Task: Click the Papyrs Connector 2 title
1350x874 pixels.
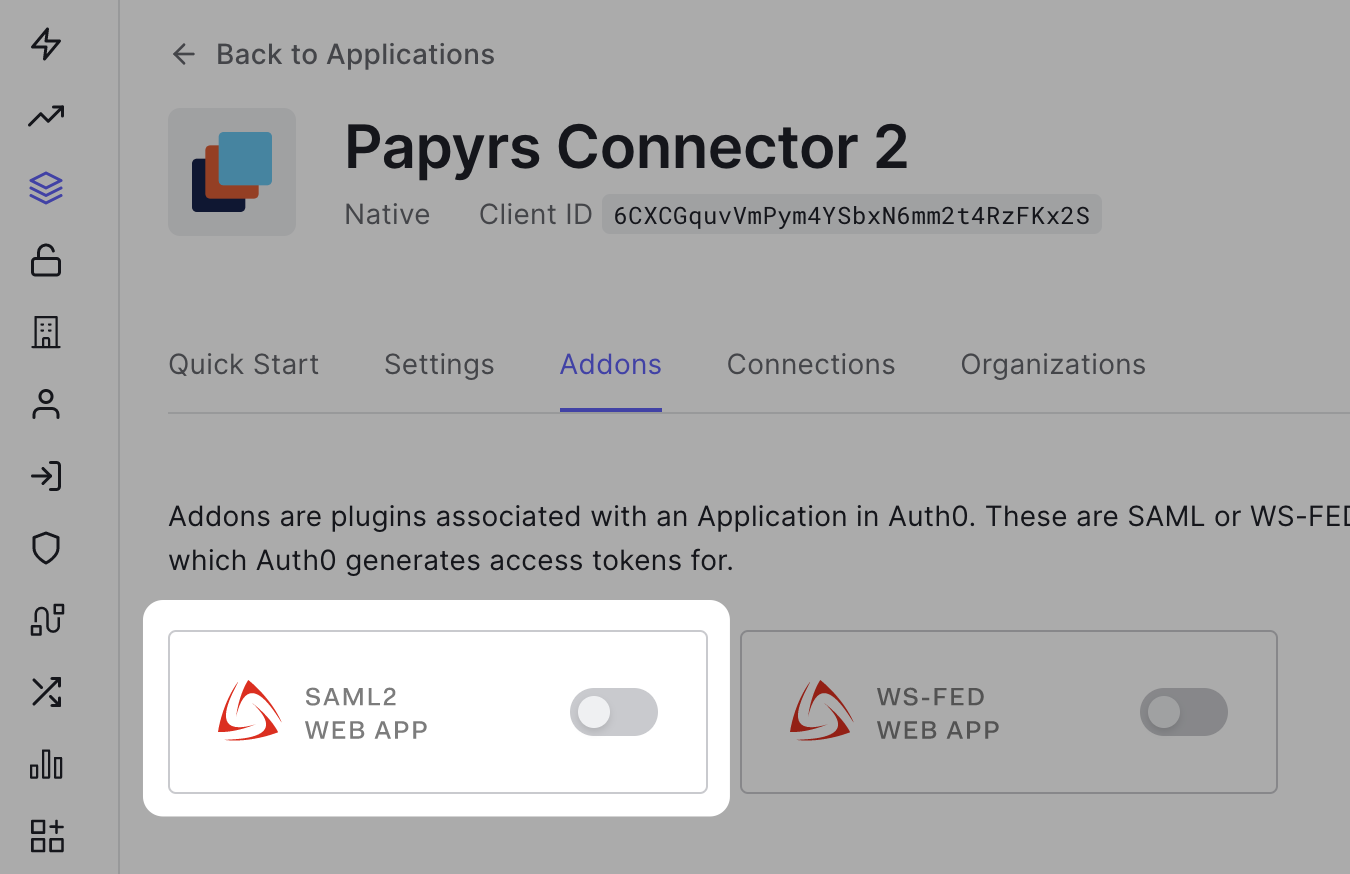Action: (626, 146)
